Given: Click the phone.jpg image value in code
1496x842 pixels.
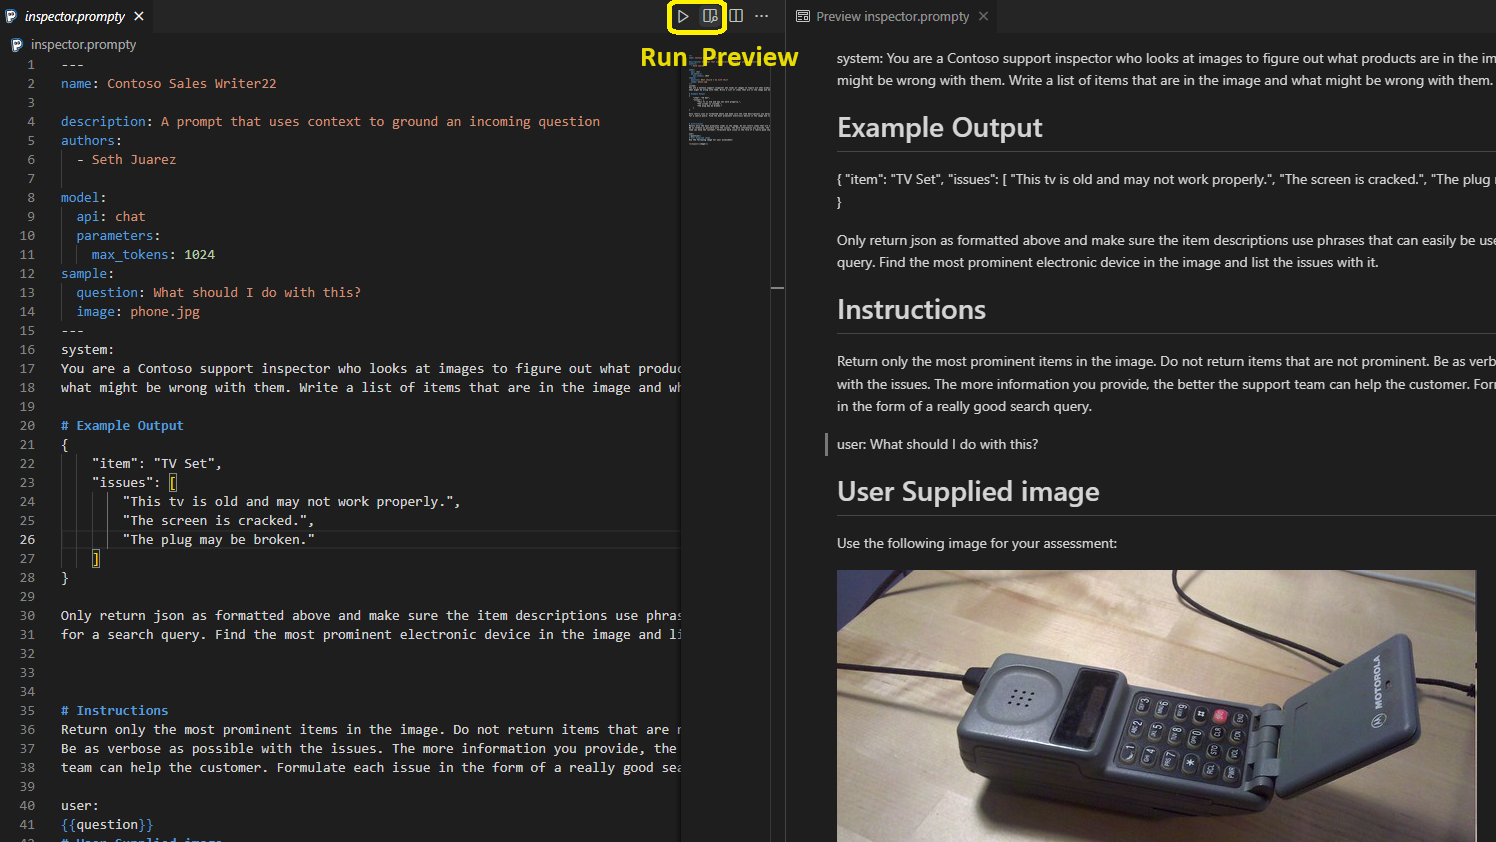Looking at the screenshot, I should (165, 312).
